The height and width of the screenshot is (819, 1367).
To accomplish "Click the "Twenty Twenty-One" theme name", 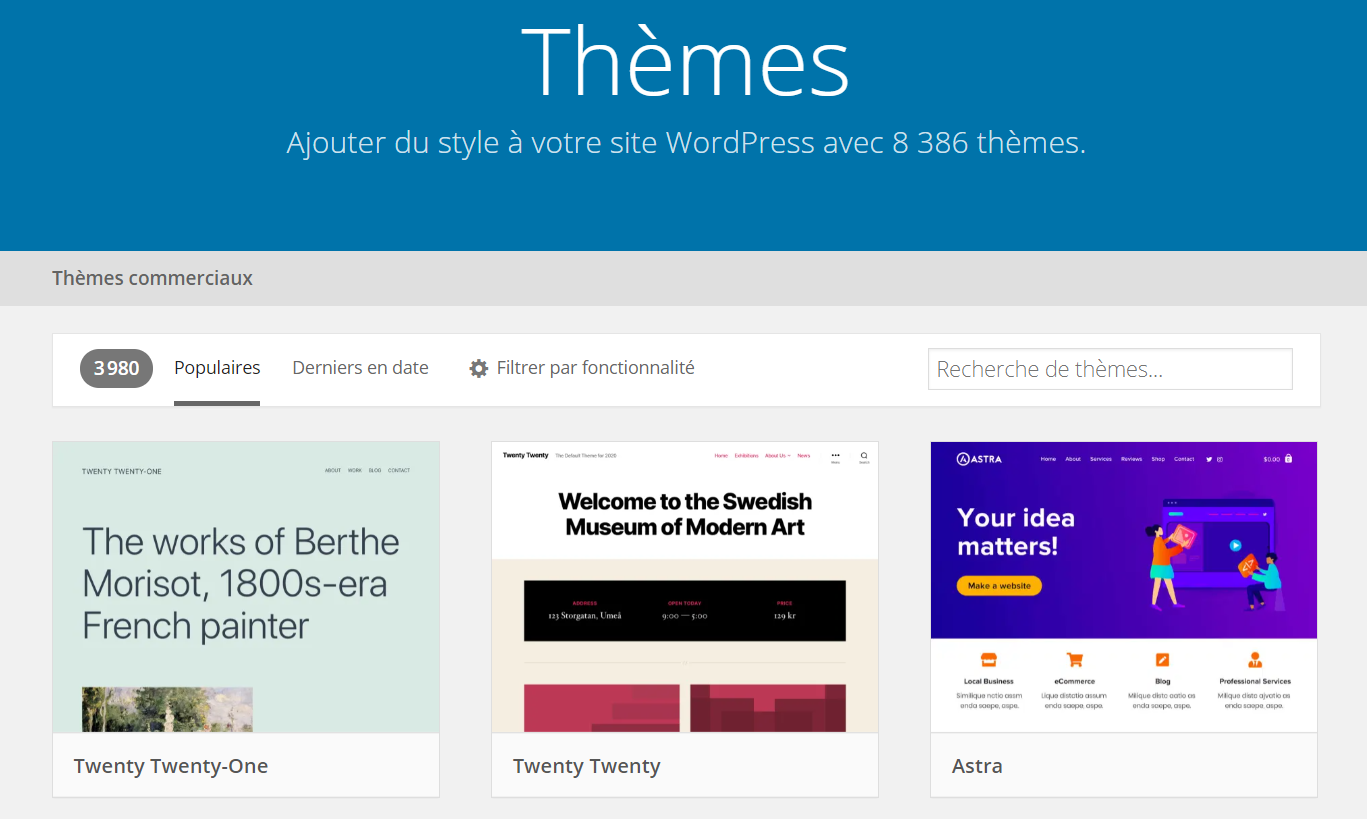I will [171, 766].
